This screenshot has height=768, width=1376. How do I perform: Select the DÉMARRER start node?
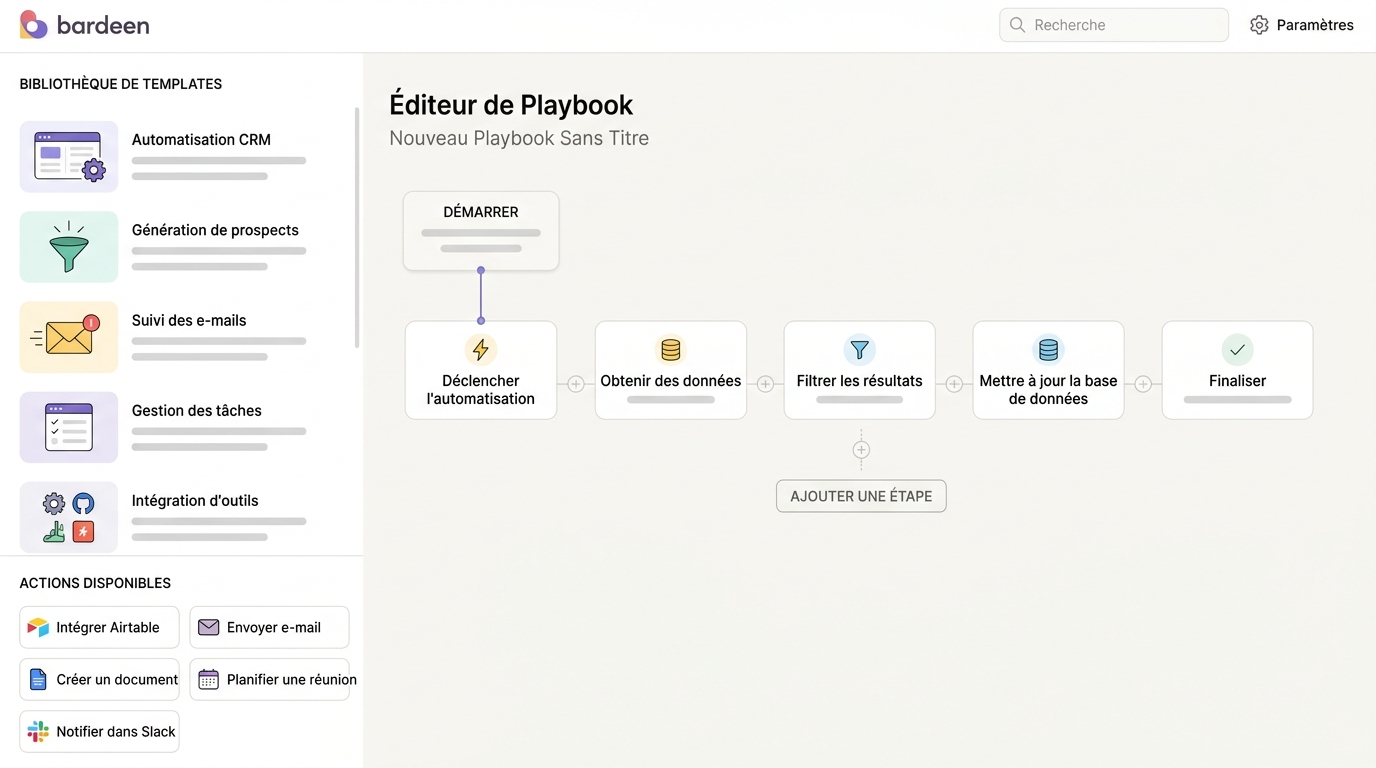tap(481, 231)
